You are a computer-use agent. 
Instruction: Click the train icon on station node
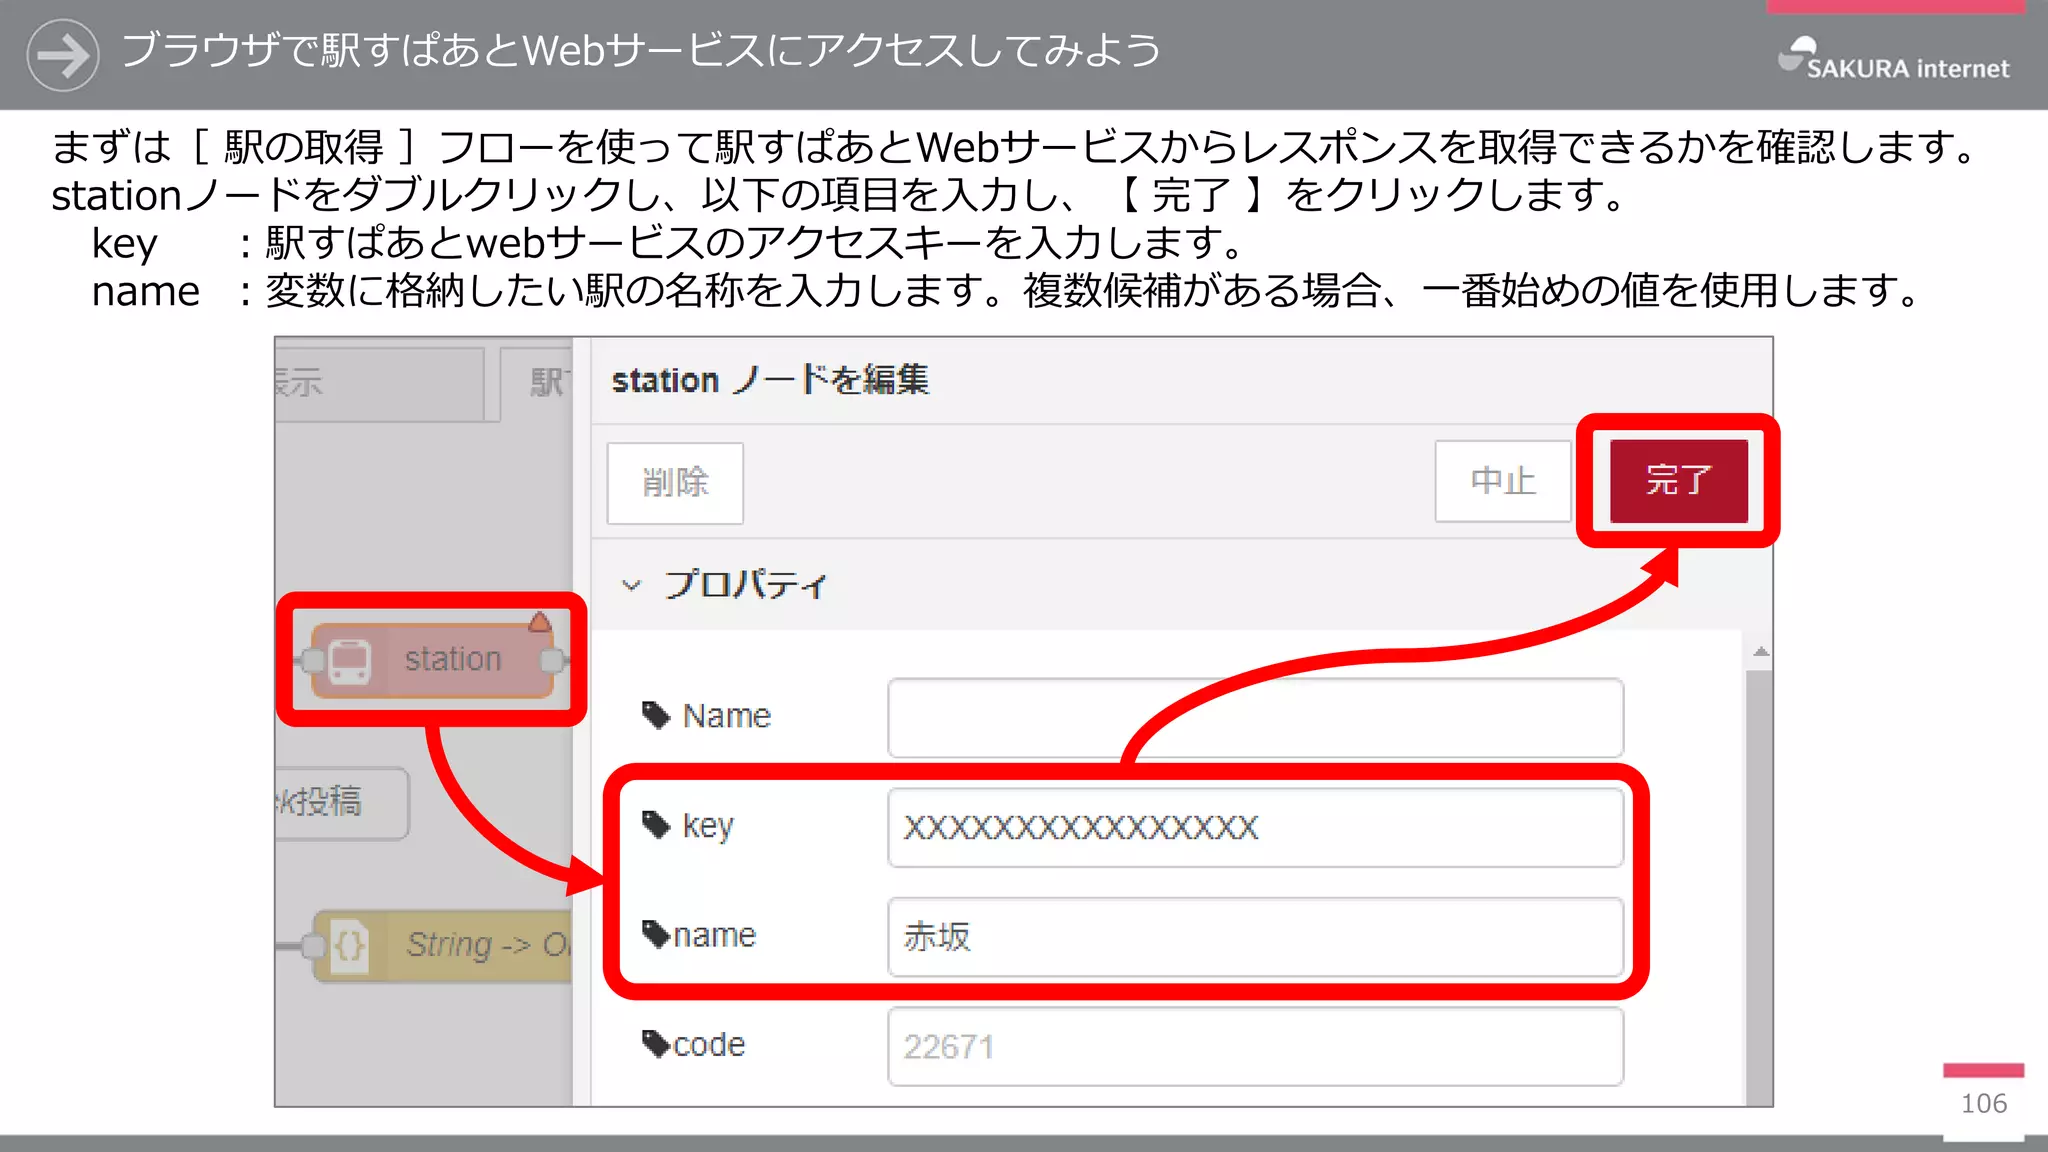click(349, 661)
